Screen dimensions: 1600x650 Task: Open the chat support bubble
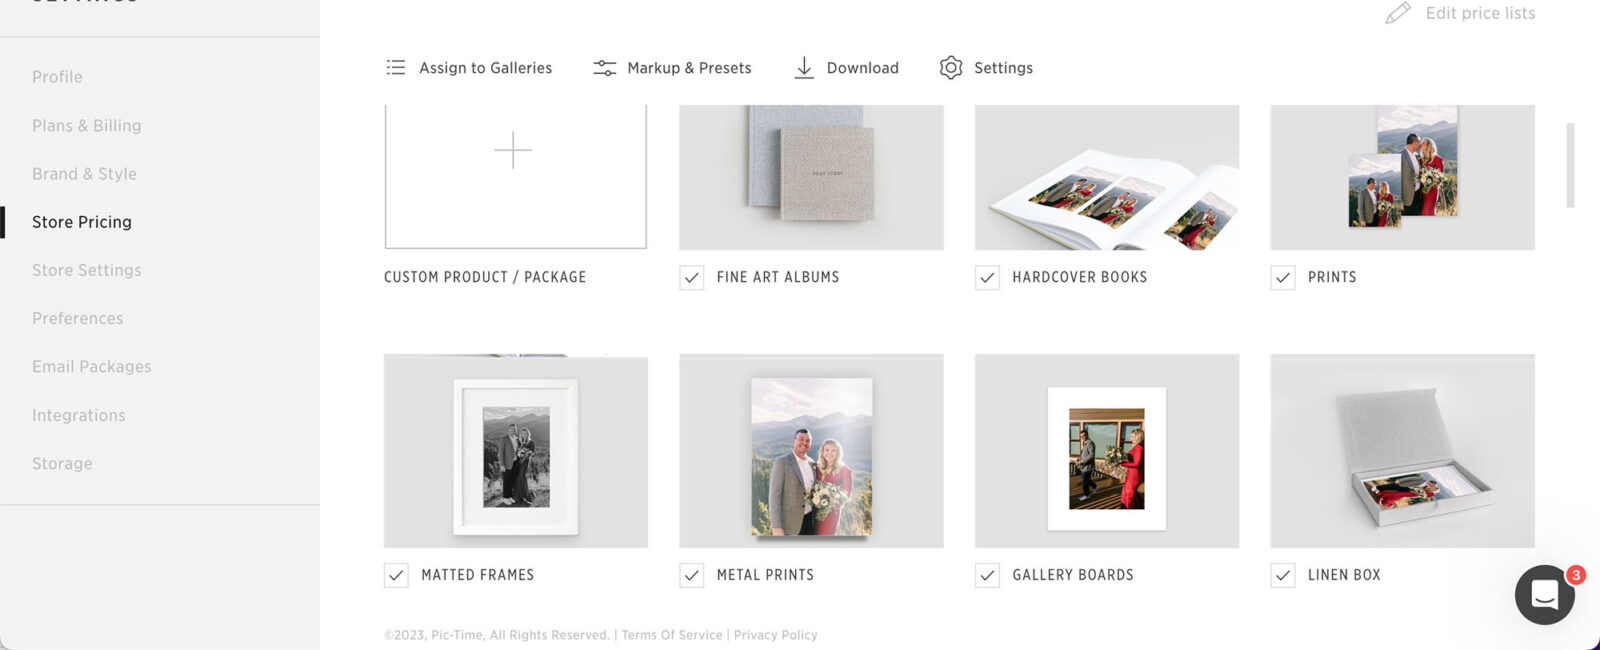1544,595
